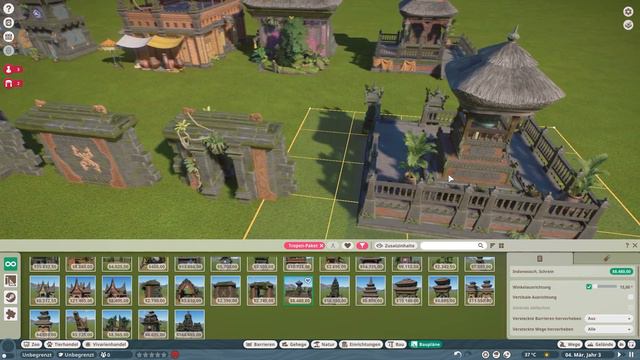Open the help question mark icon
This screenshot has height=360, width=640.
point(9,9)
